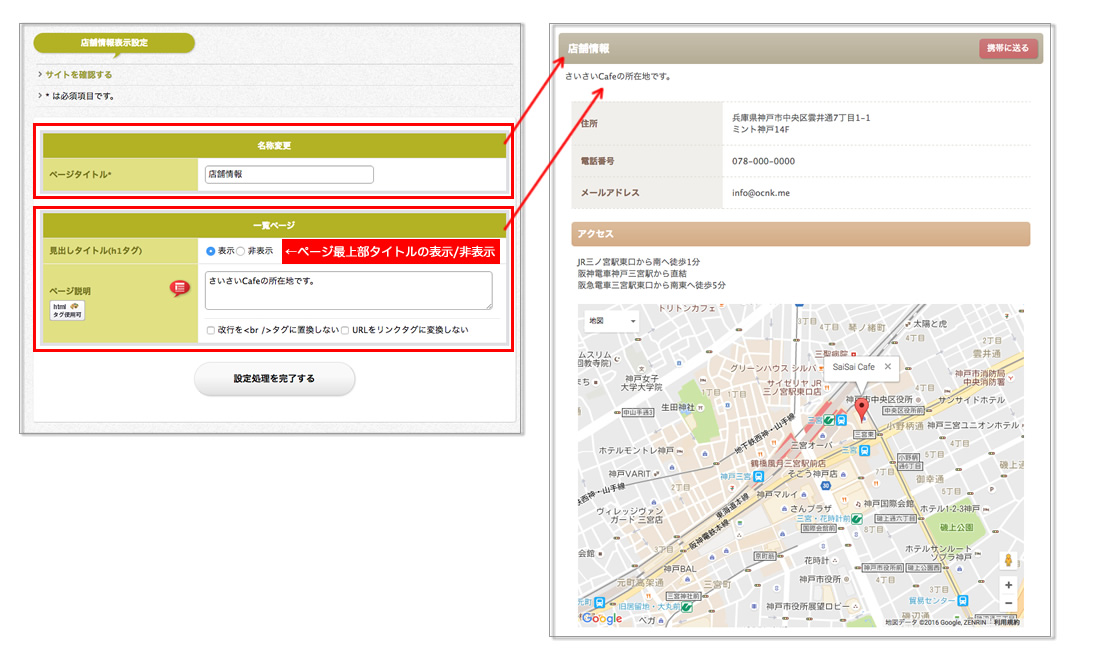This screenshot has height=663, width=1100.
Task: Click the 078-000-0000 phone number
Action: coord(763,161)
